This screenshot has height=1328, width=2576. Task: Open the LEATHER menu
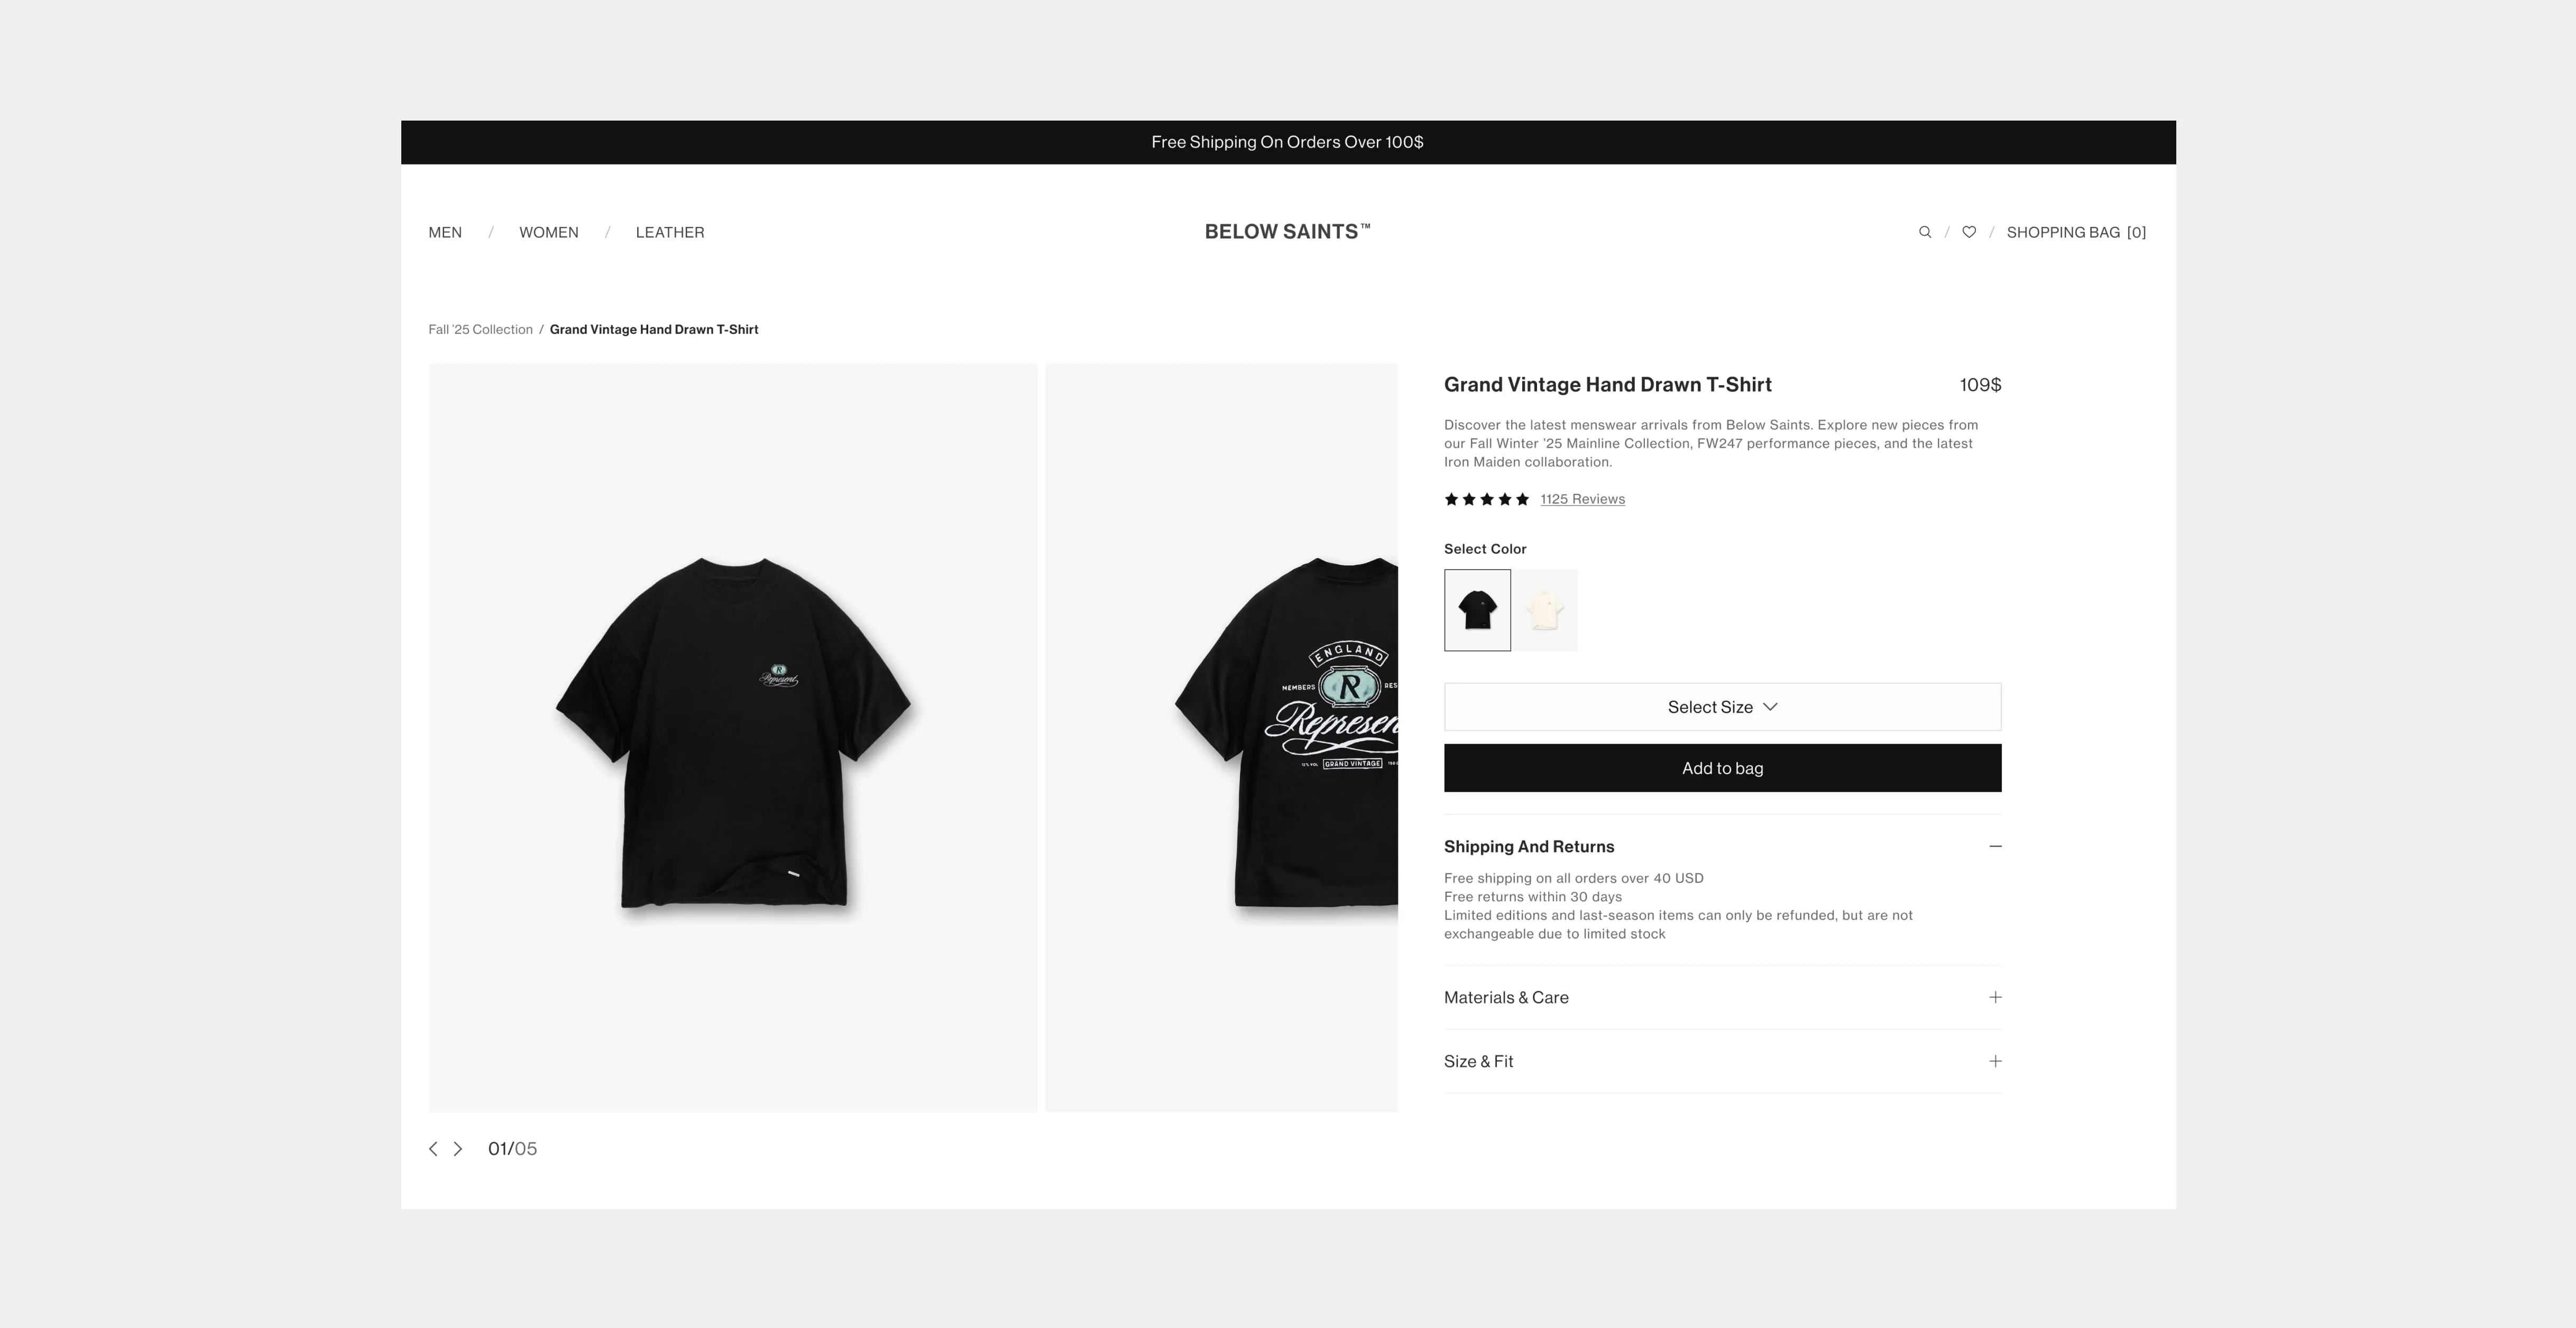click(670, 232)
